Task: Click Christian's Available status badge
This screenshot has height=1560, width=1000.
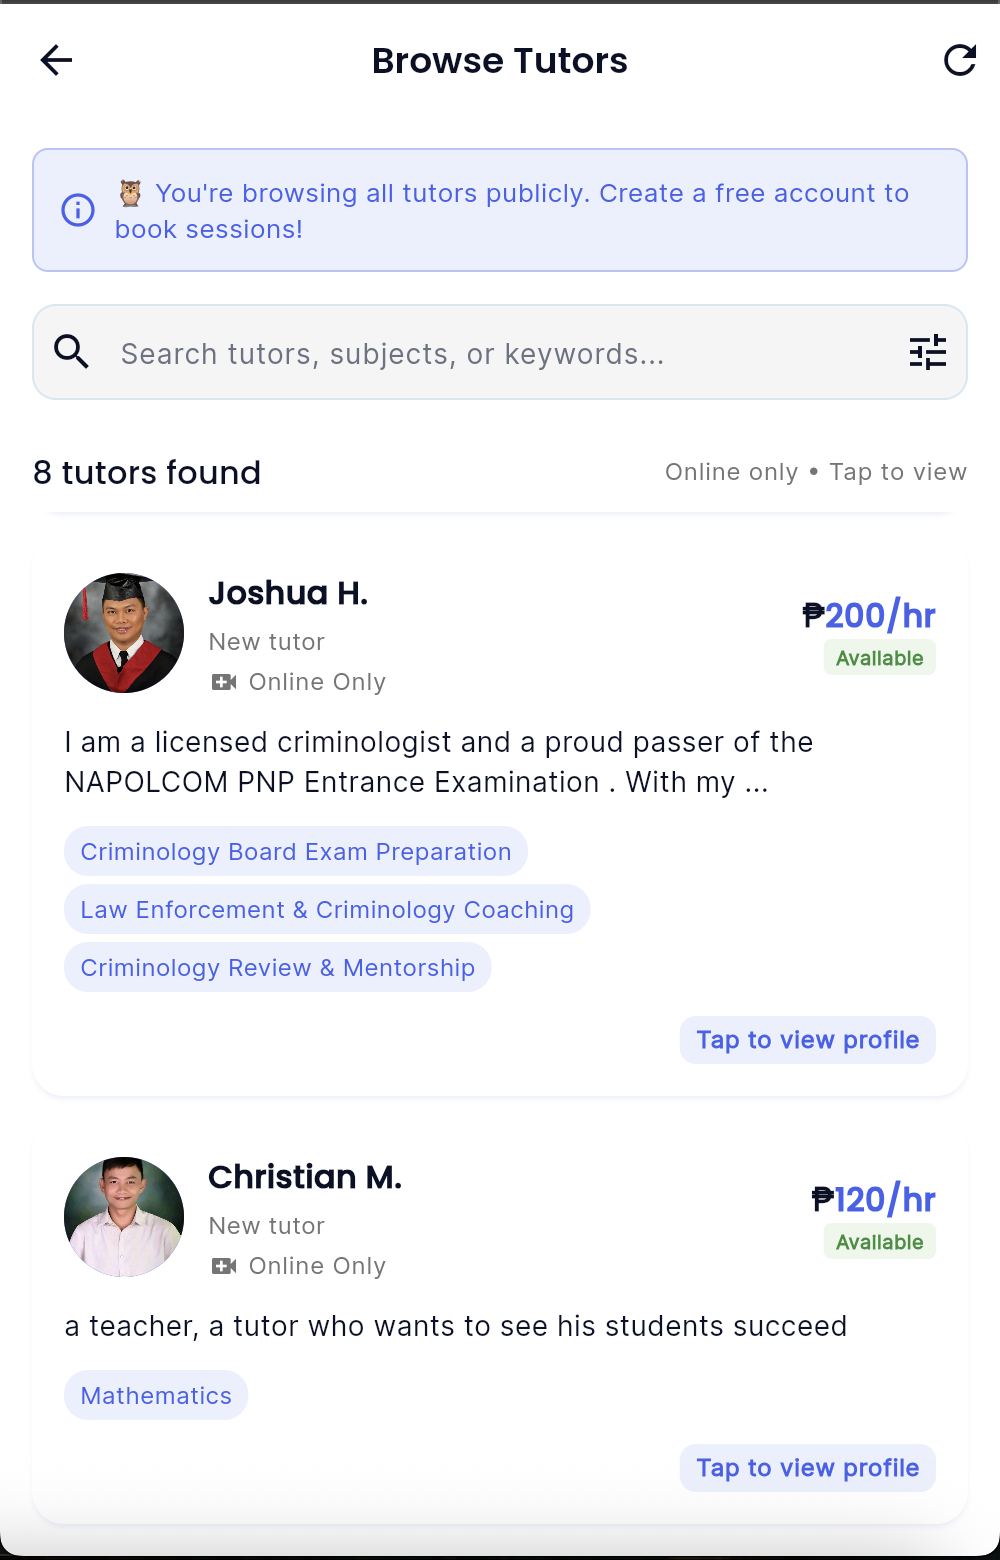Action: point(879,1241)
